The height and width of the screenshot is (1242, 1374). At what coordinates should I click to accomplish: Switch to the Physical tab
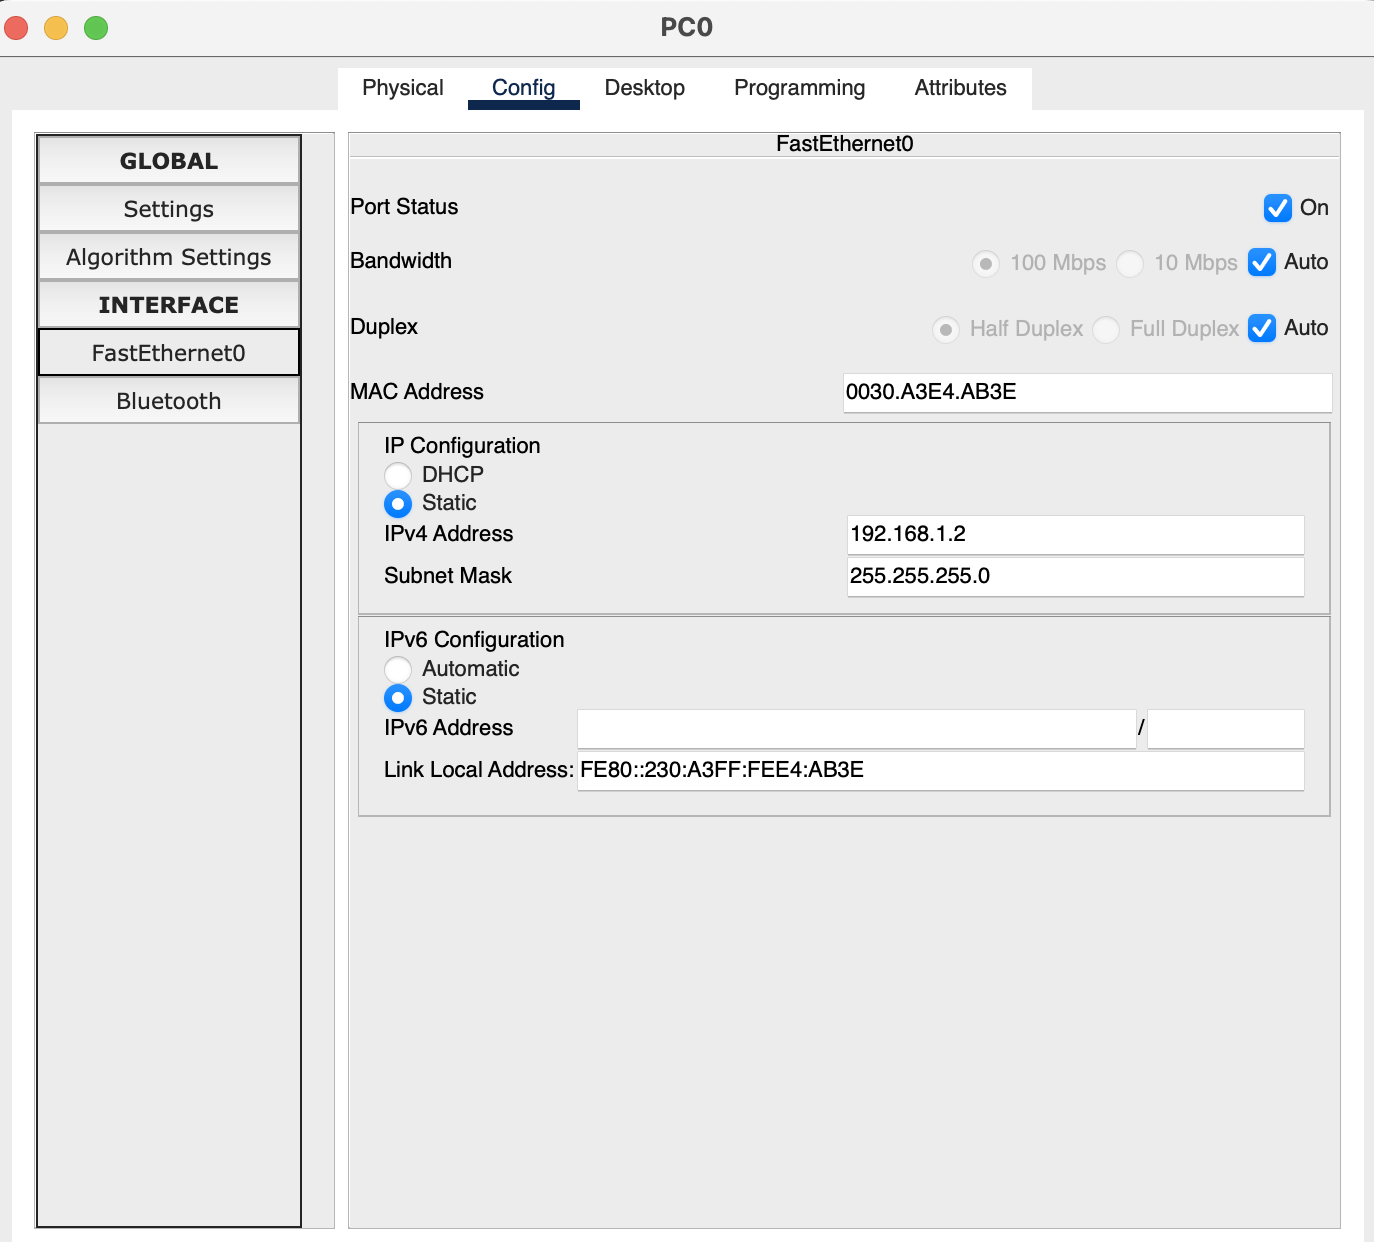(x=402, y=88)
